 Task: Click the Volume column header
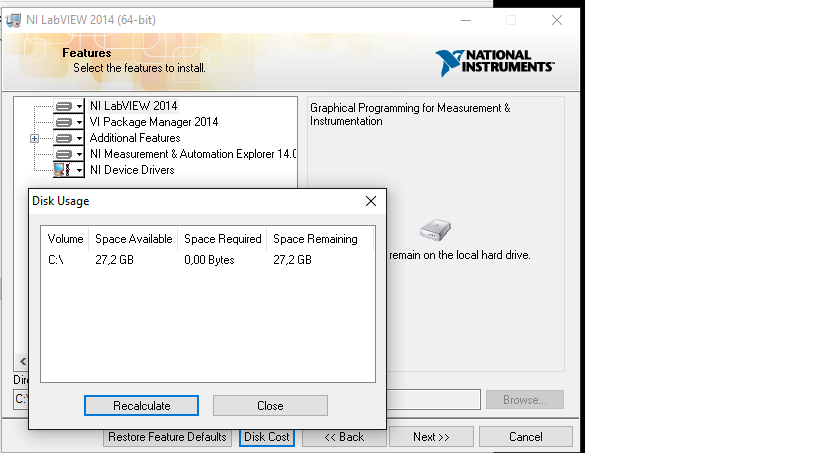pyautogui.click(x=65, y=239)
